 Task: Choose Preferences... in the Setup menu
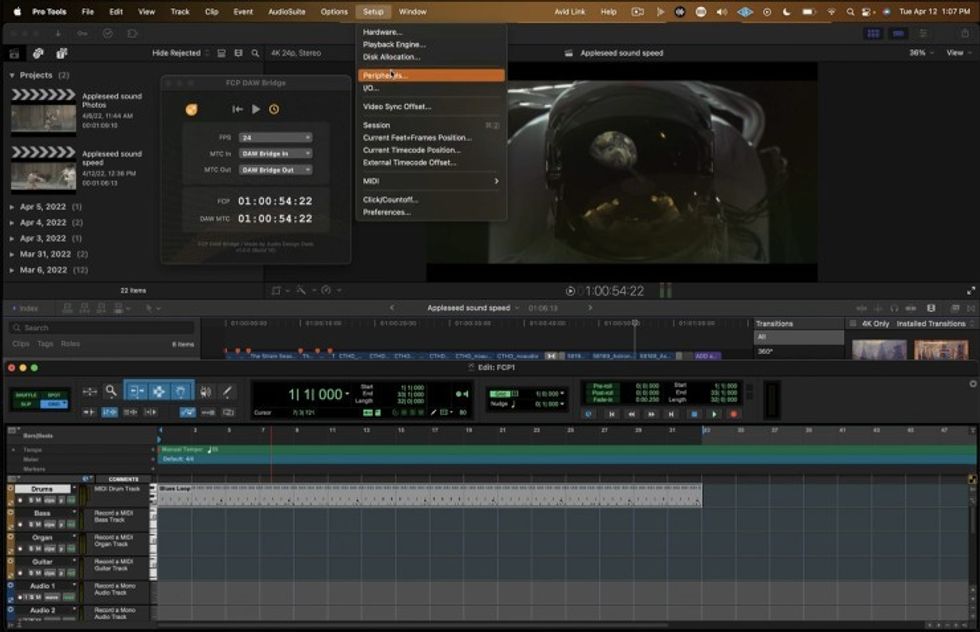coord(431,213)
